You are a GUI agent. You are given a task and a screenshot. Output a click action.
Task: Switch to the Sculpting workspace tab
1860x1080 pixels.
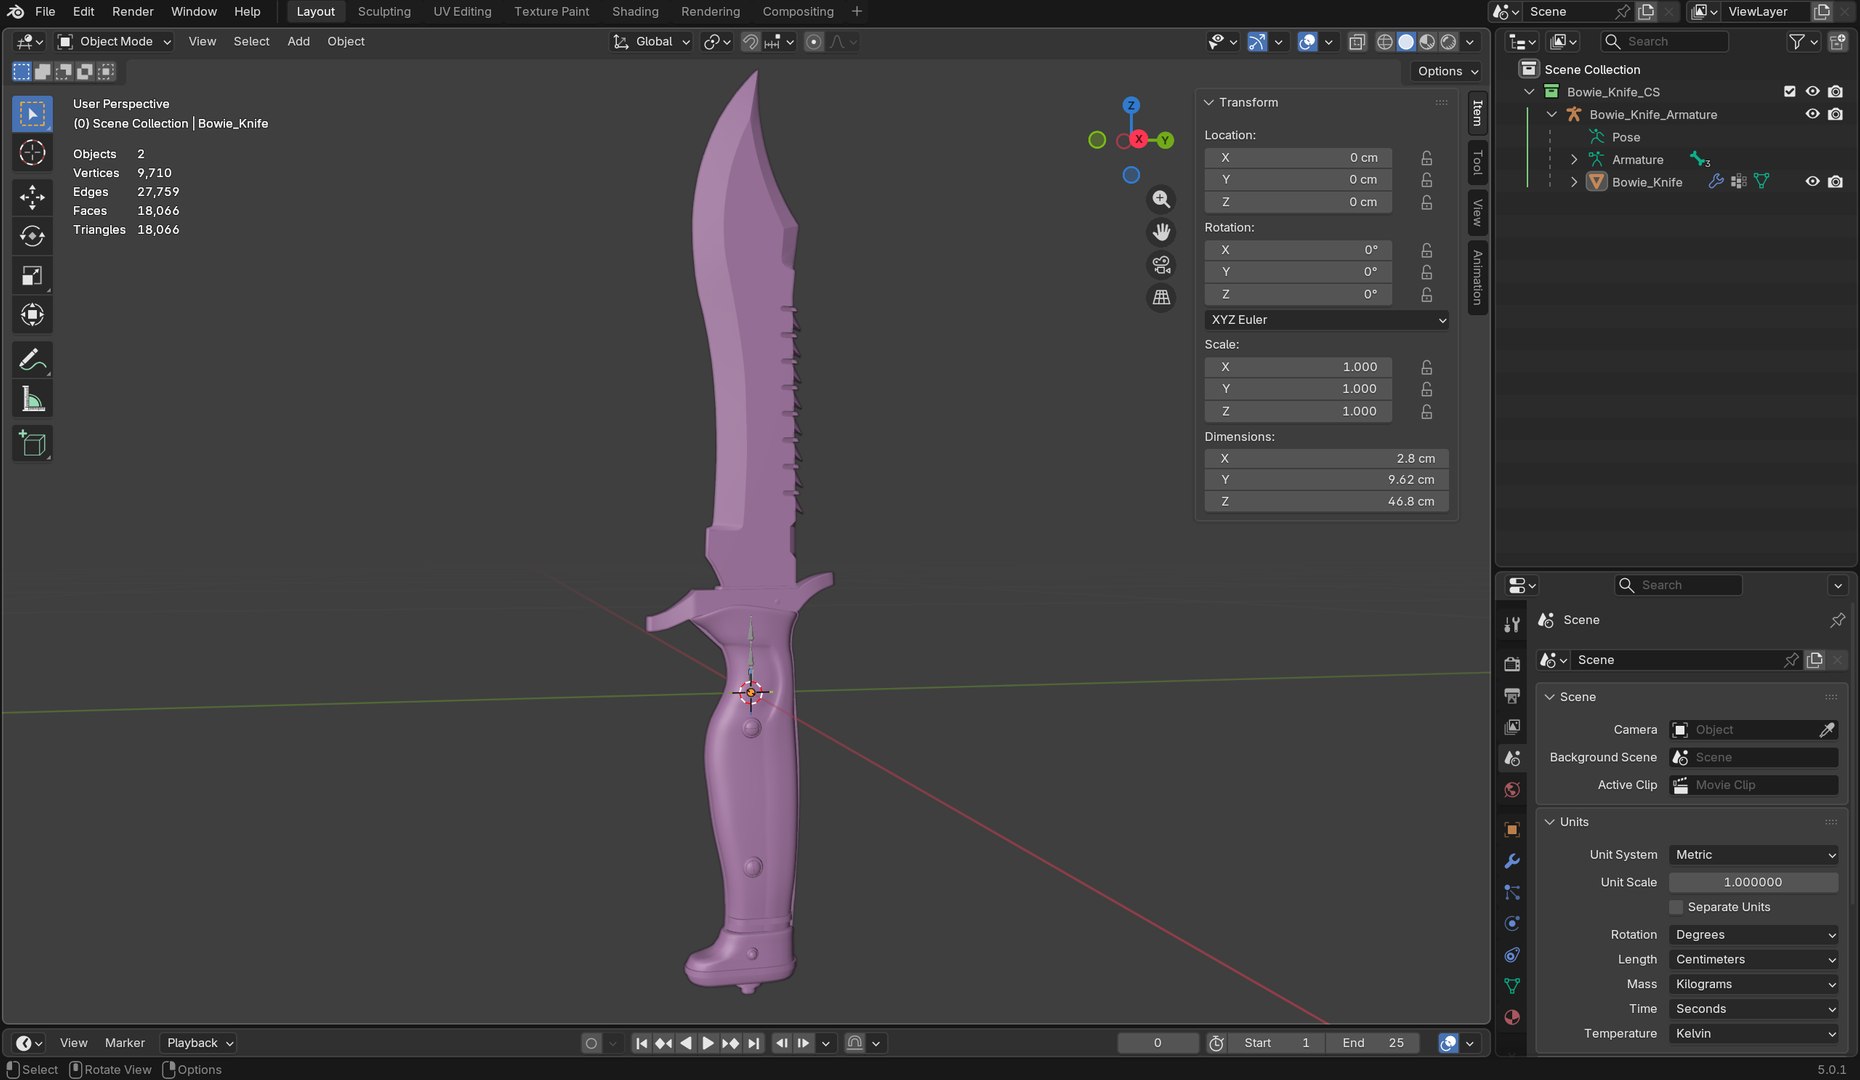coord(384,11)
